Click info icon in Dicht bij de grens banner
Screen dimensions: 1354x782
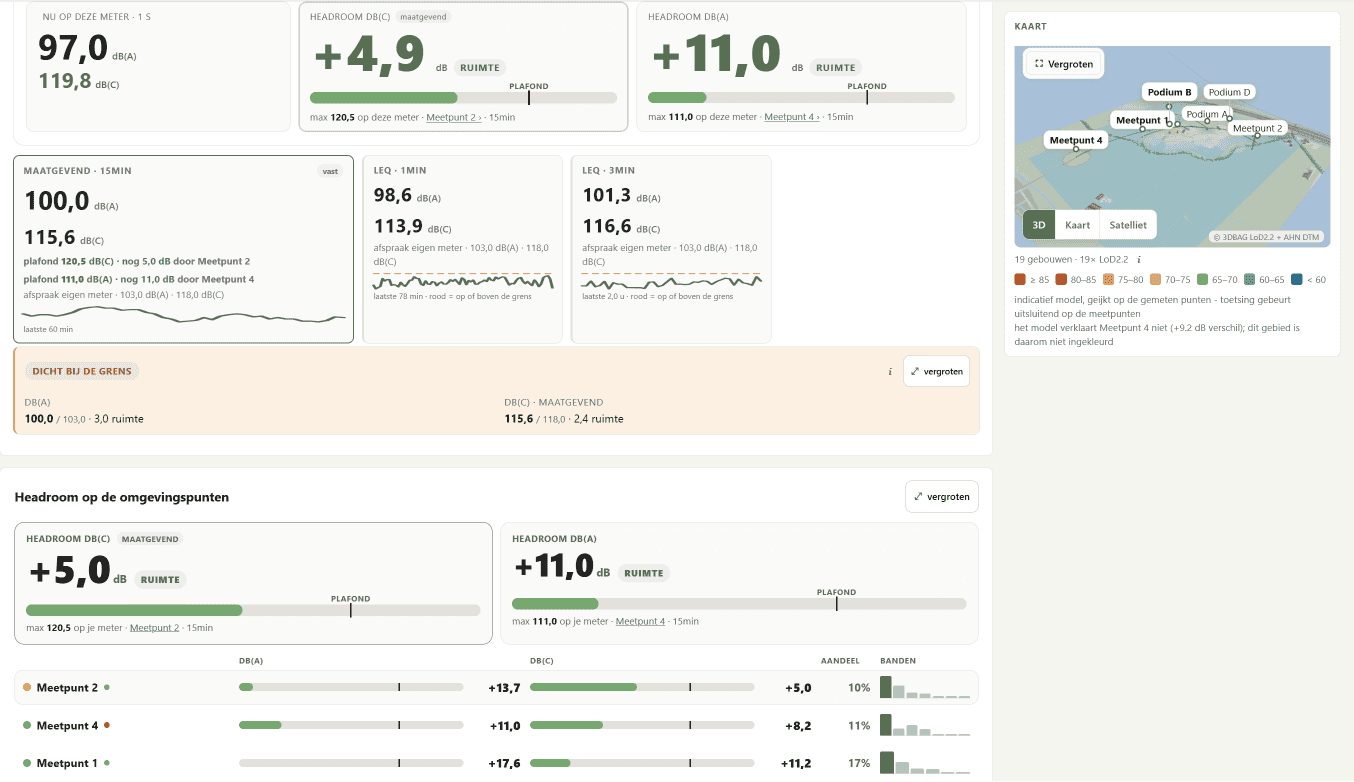[x=890, y=371]
